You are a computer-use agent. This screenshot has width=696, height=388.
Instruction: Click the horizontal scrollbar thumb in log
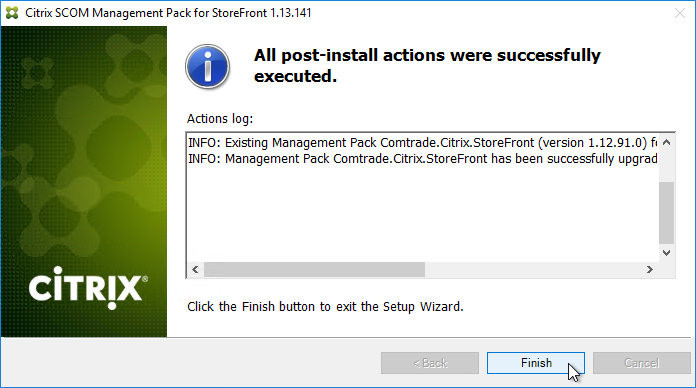(314, 269)
